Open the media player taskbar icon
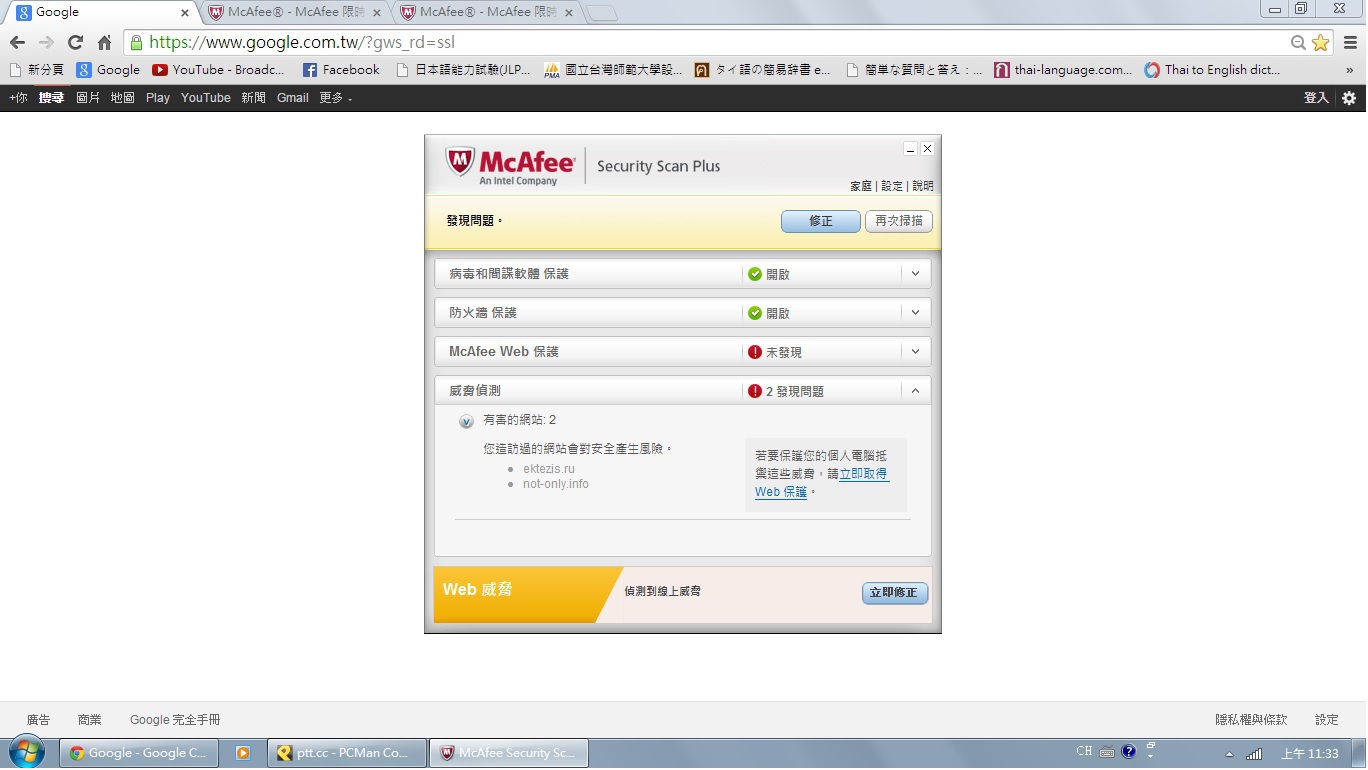Viewport: 1368px width, 770px height. click(243, 753)
